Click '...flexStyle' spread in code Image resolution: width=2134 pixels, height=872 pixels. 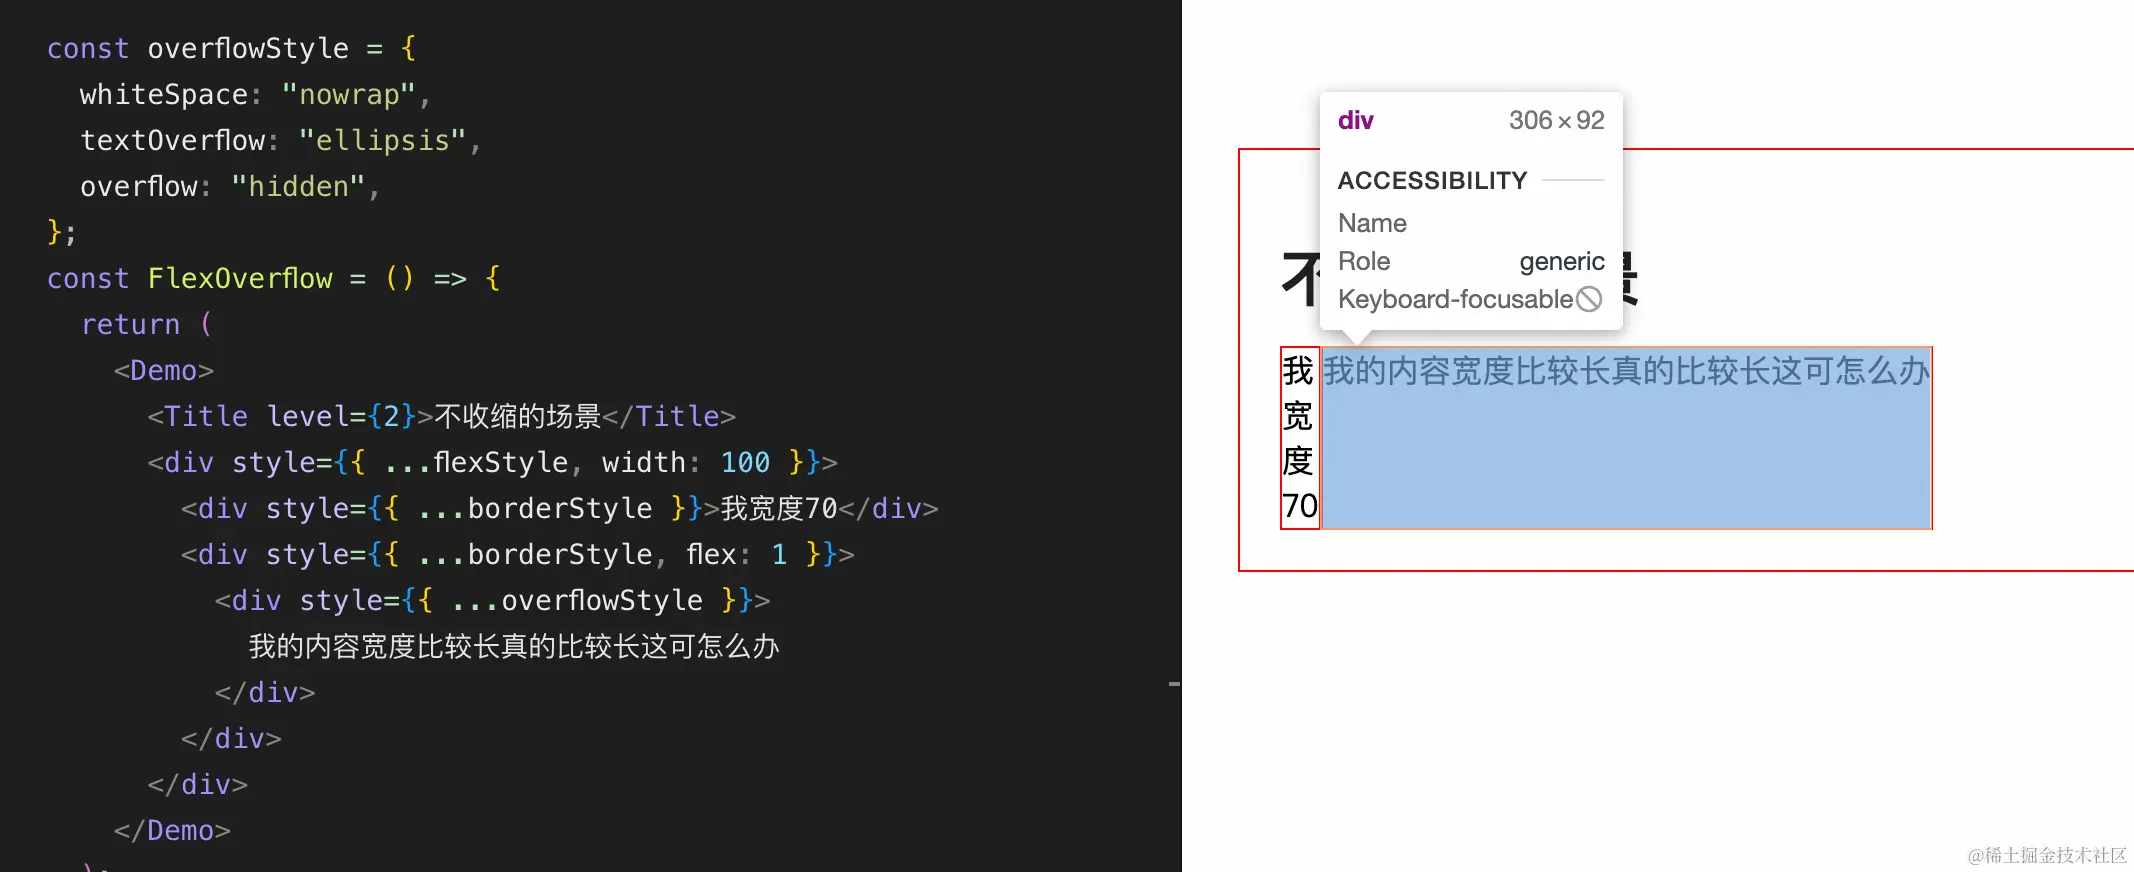coord(476,463)
